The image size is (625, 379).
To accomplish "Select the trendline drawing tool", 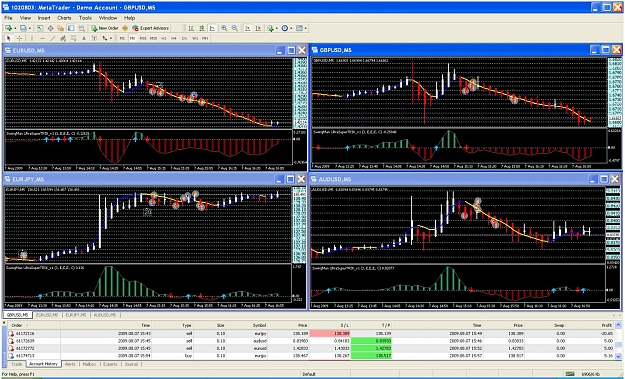I will point(53,38).
